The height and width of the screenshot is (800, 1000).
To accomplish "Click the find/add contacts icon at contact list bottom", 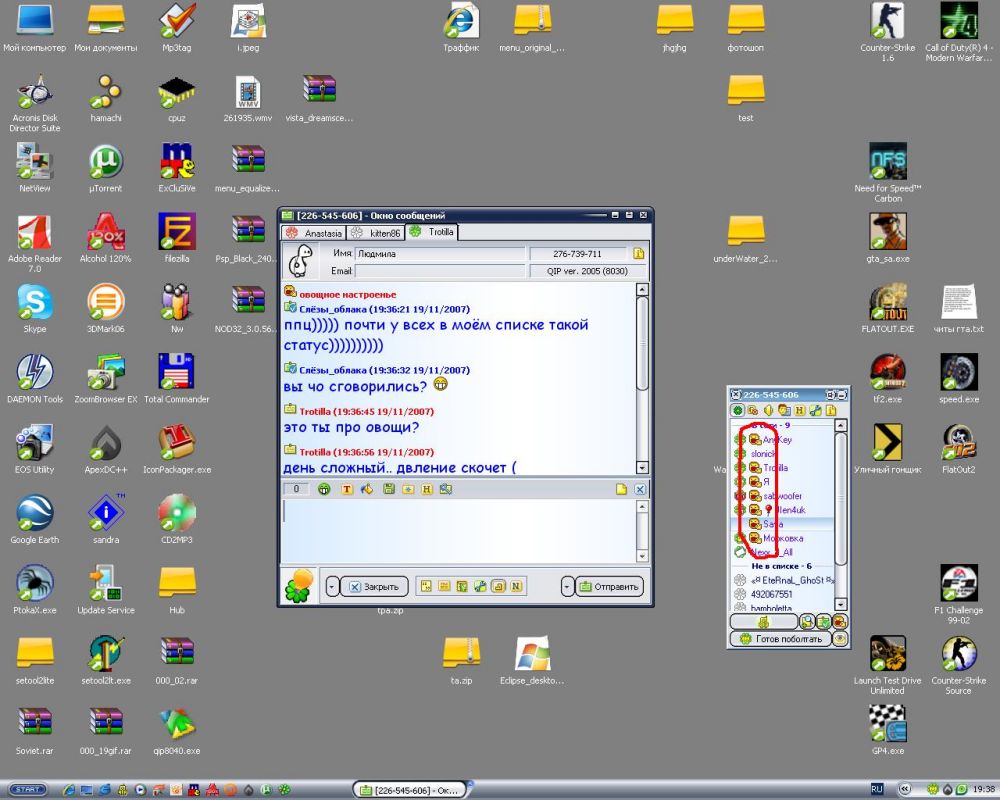I will pyautogui.click(x=807, y=621).
